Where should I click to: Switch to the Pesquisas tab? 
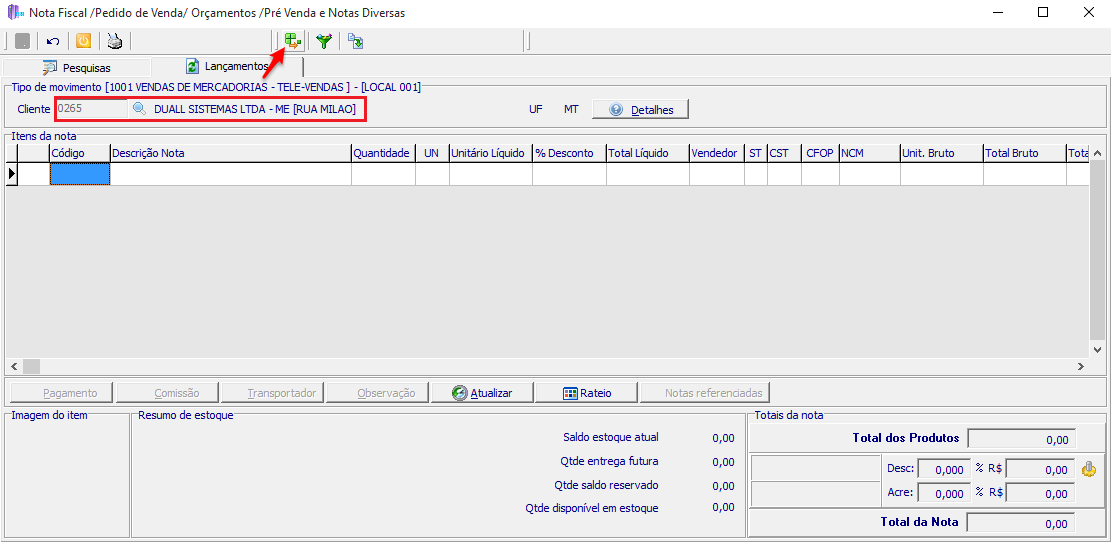point(76,67)
